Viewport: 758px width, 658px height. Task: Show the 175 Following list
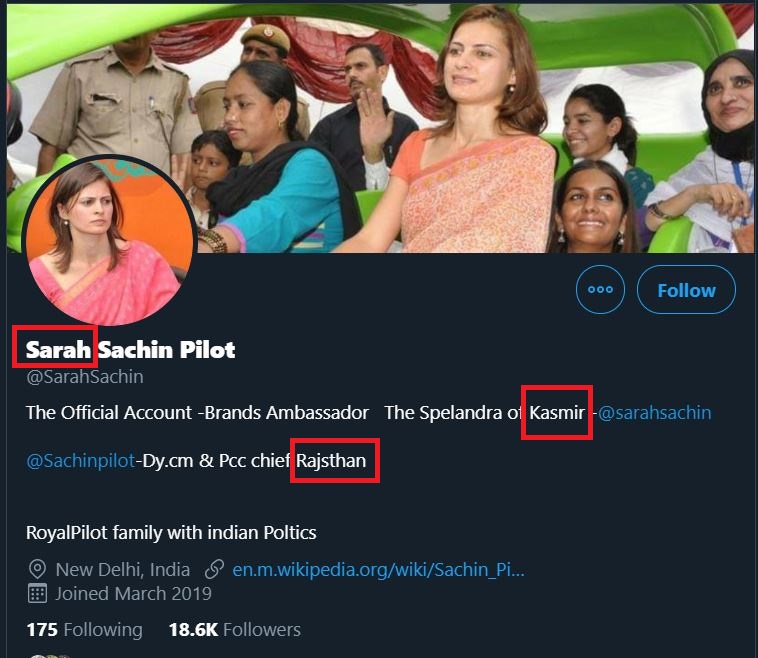coord(84,629)
